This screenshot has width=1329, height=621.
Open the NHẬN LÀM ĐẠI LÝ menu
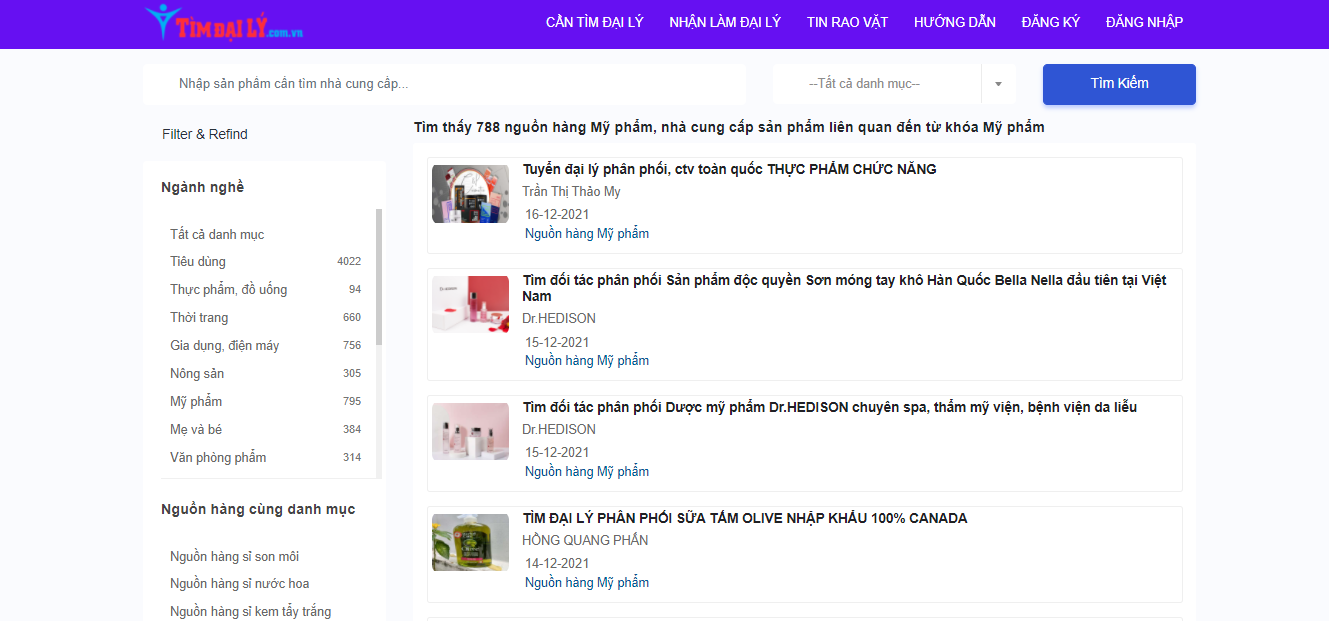[725, 20]
